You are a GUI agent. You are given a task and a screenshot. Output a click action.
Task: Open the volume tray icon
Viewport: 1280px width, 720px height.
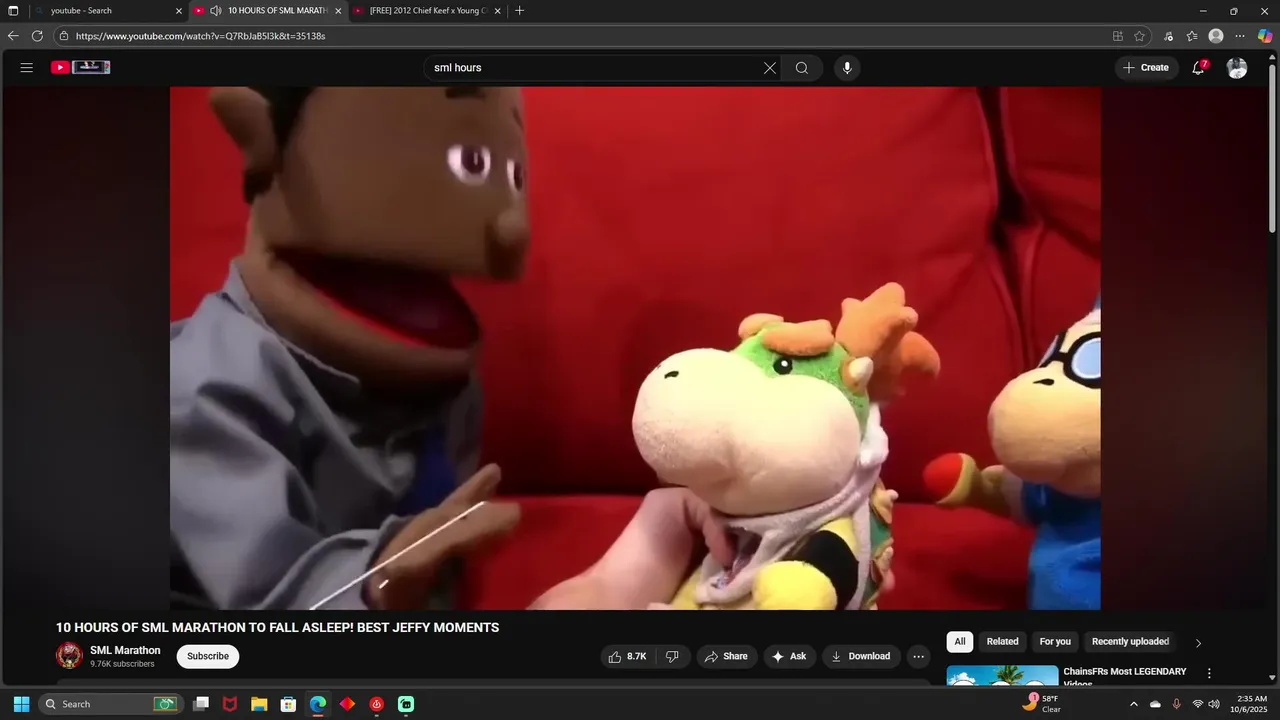point(1214,704)
